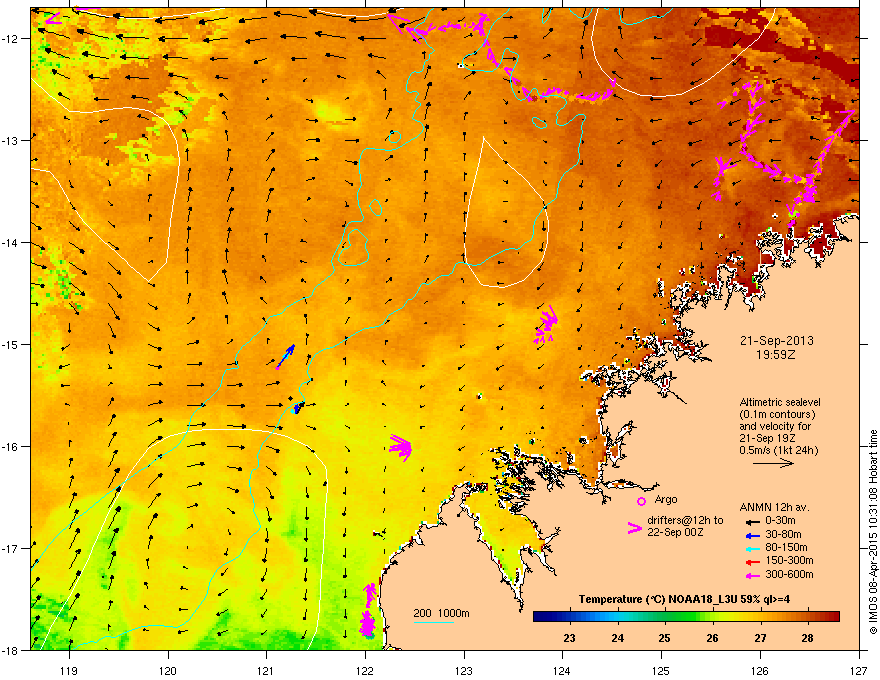Select the date label 21-Sep-2013
The width and height of the screenshot is (880, 680).
(x=776, y=341)
